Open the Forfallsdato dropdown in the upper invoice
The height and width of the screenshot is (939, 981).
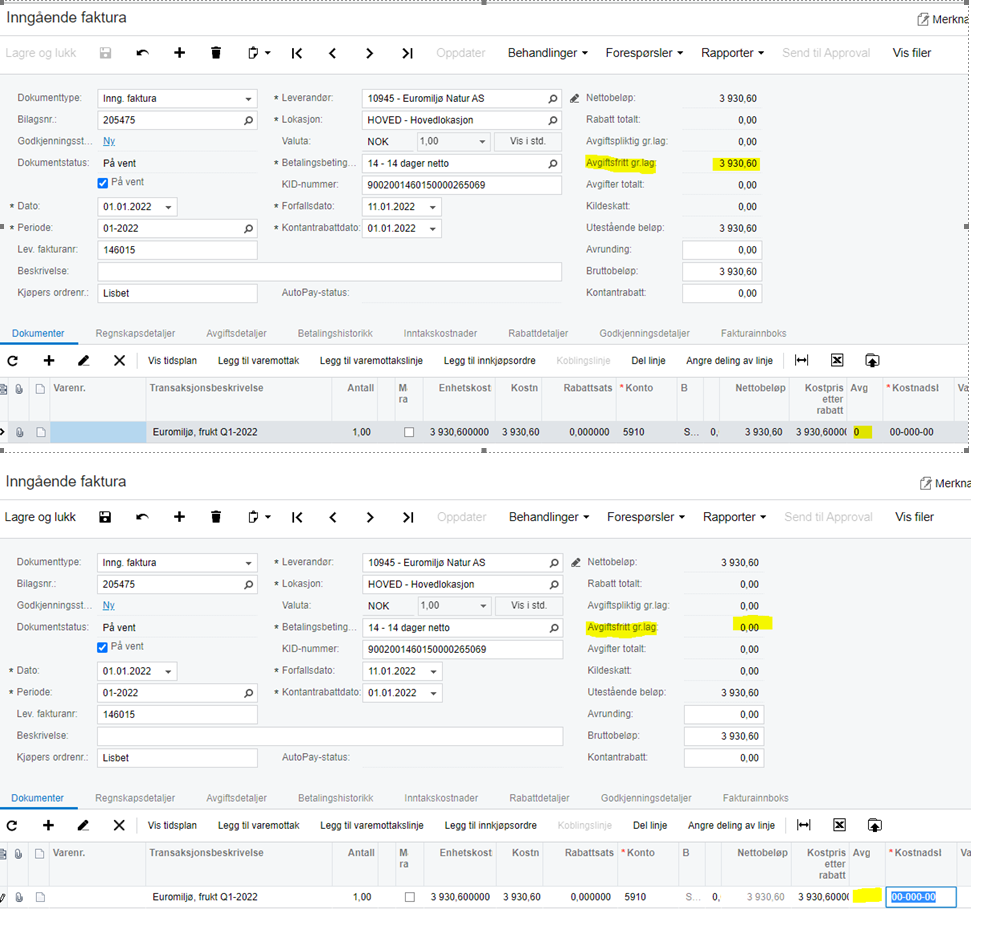[x=433, y=207]
